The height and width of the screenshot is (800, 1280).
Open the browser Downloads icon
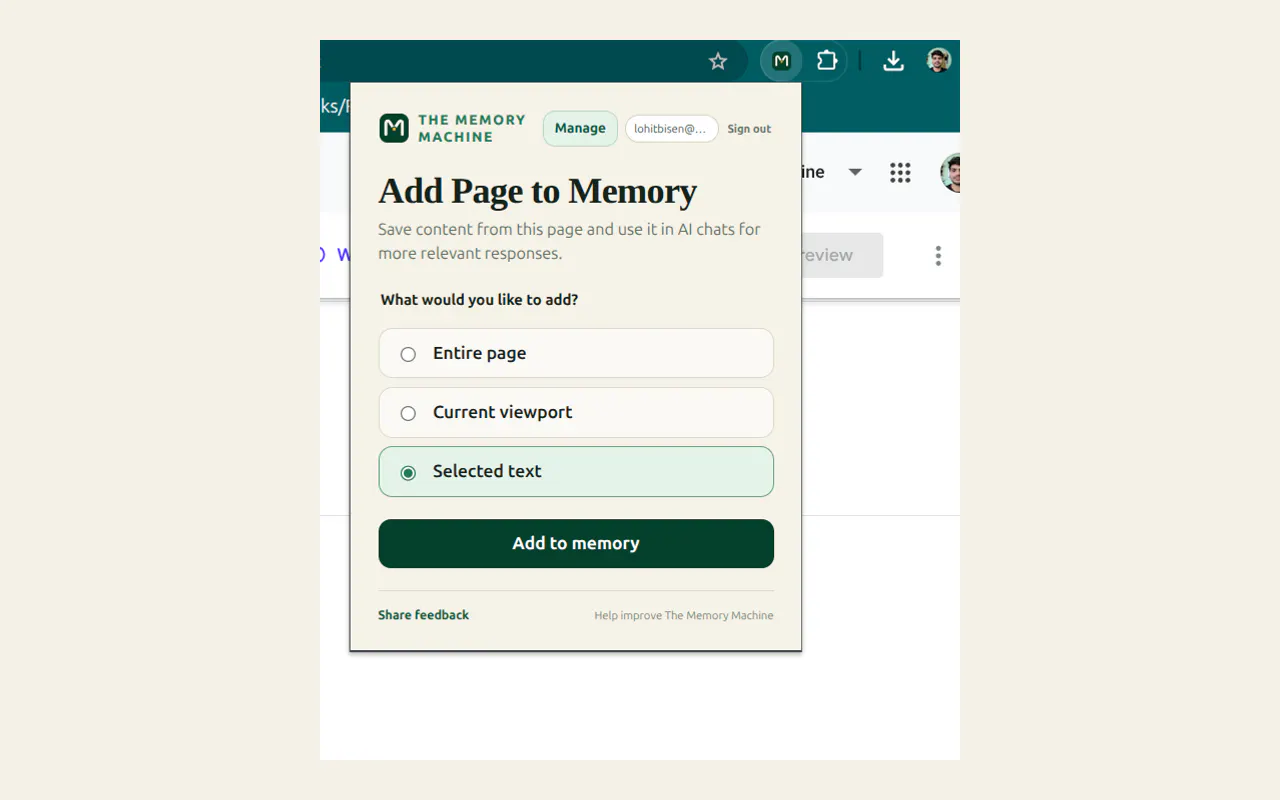click(x=893, y=62)
